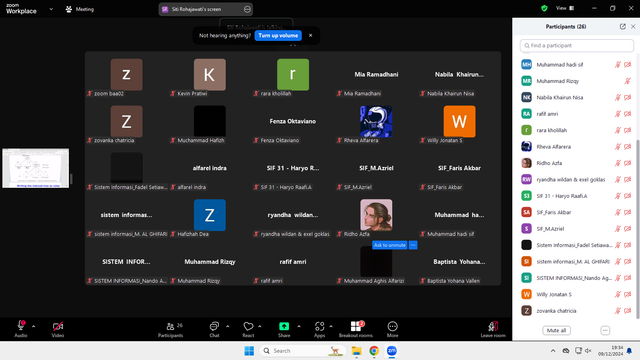
Task: Click the taskbar volume icon
Action: click(x=588, y=351)
